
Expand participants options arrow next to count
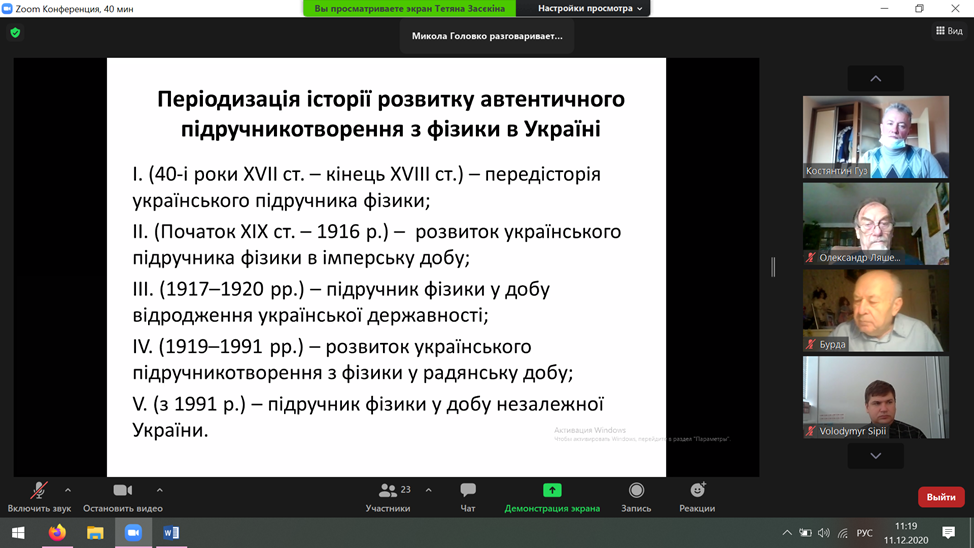coord(429,490)
